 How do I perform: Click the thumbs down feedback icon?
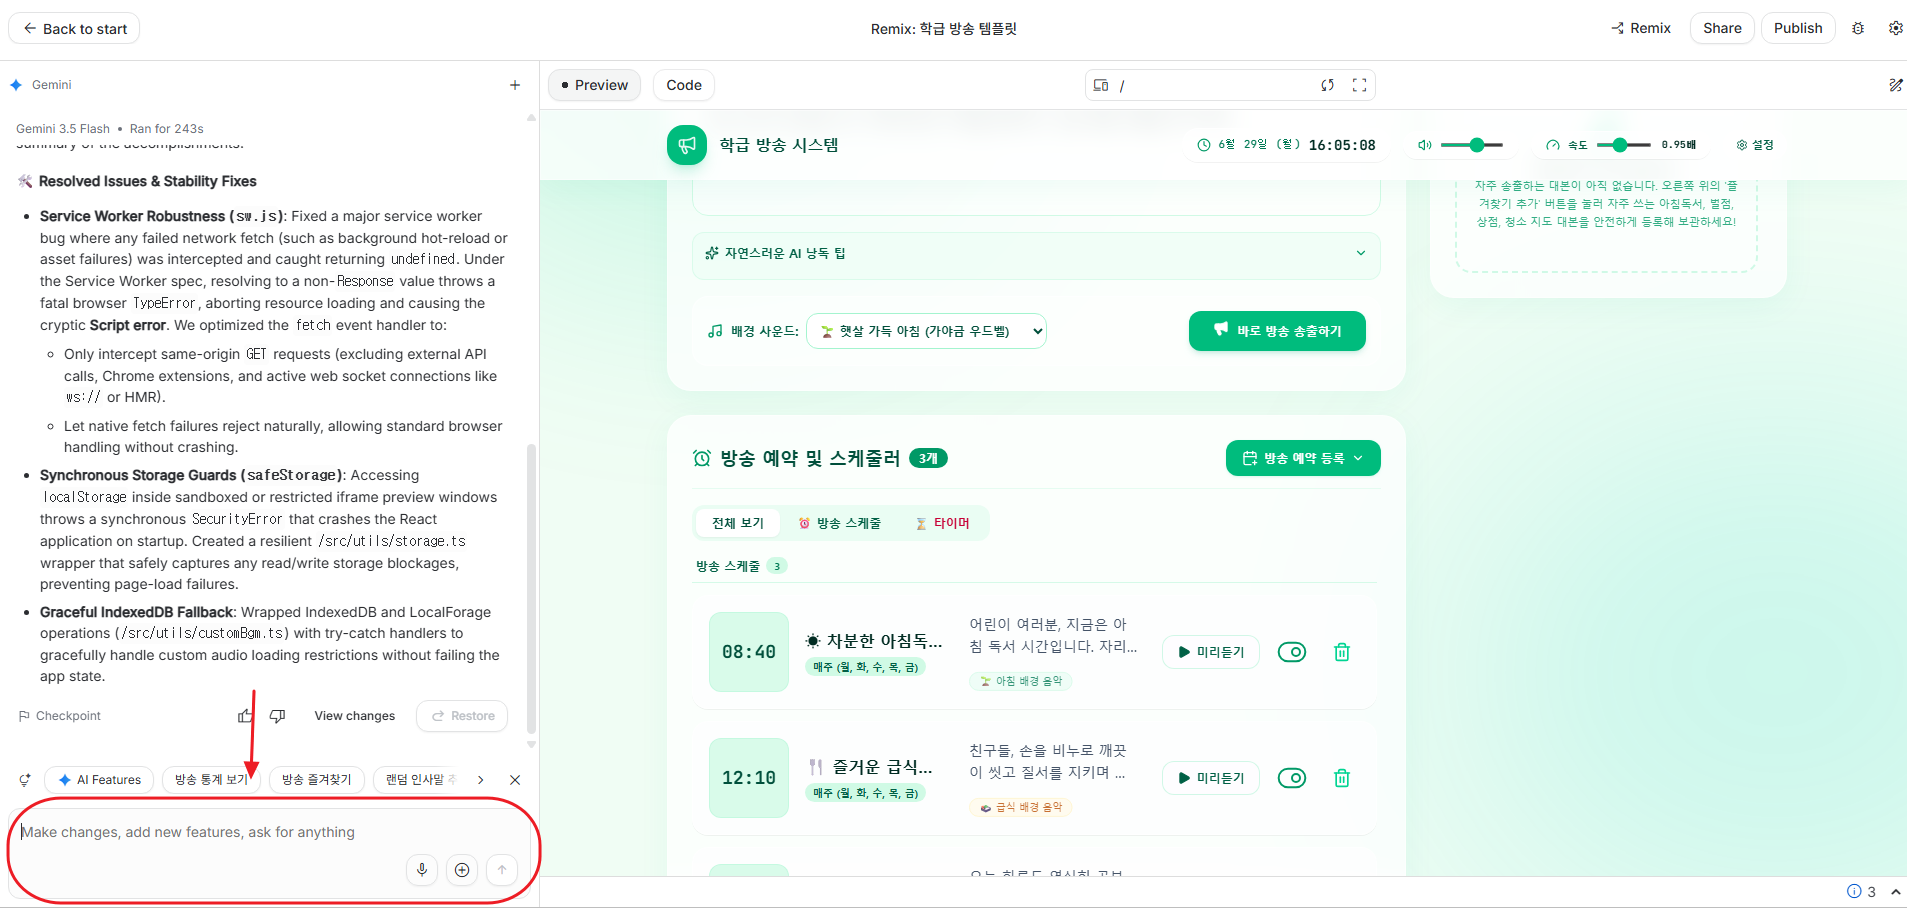278,716
